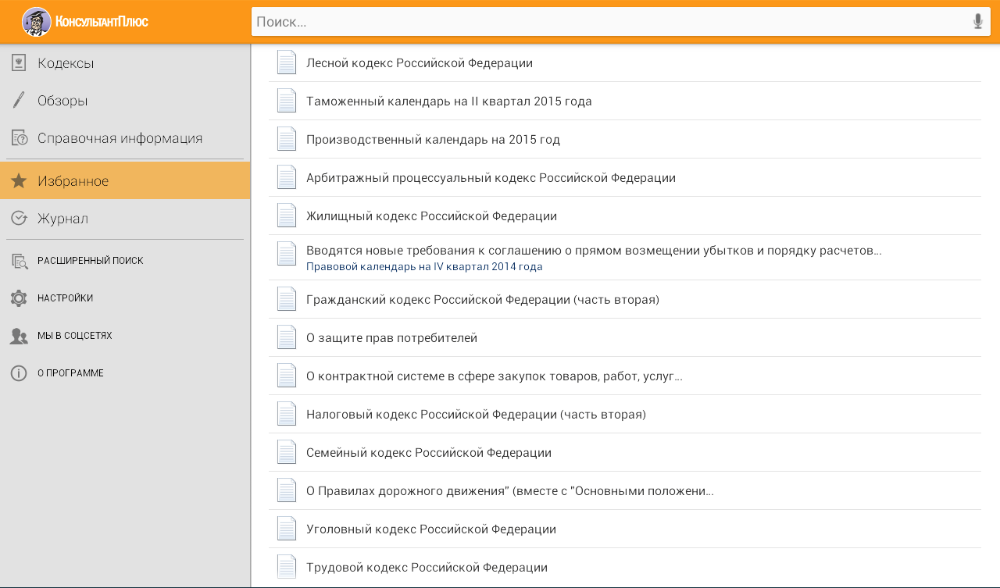
Task: Click the microphone voice search icon
Action: tap(977, 22)
